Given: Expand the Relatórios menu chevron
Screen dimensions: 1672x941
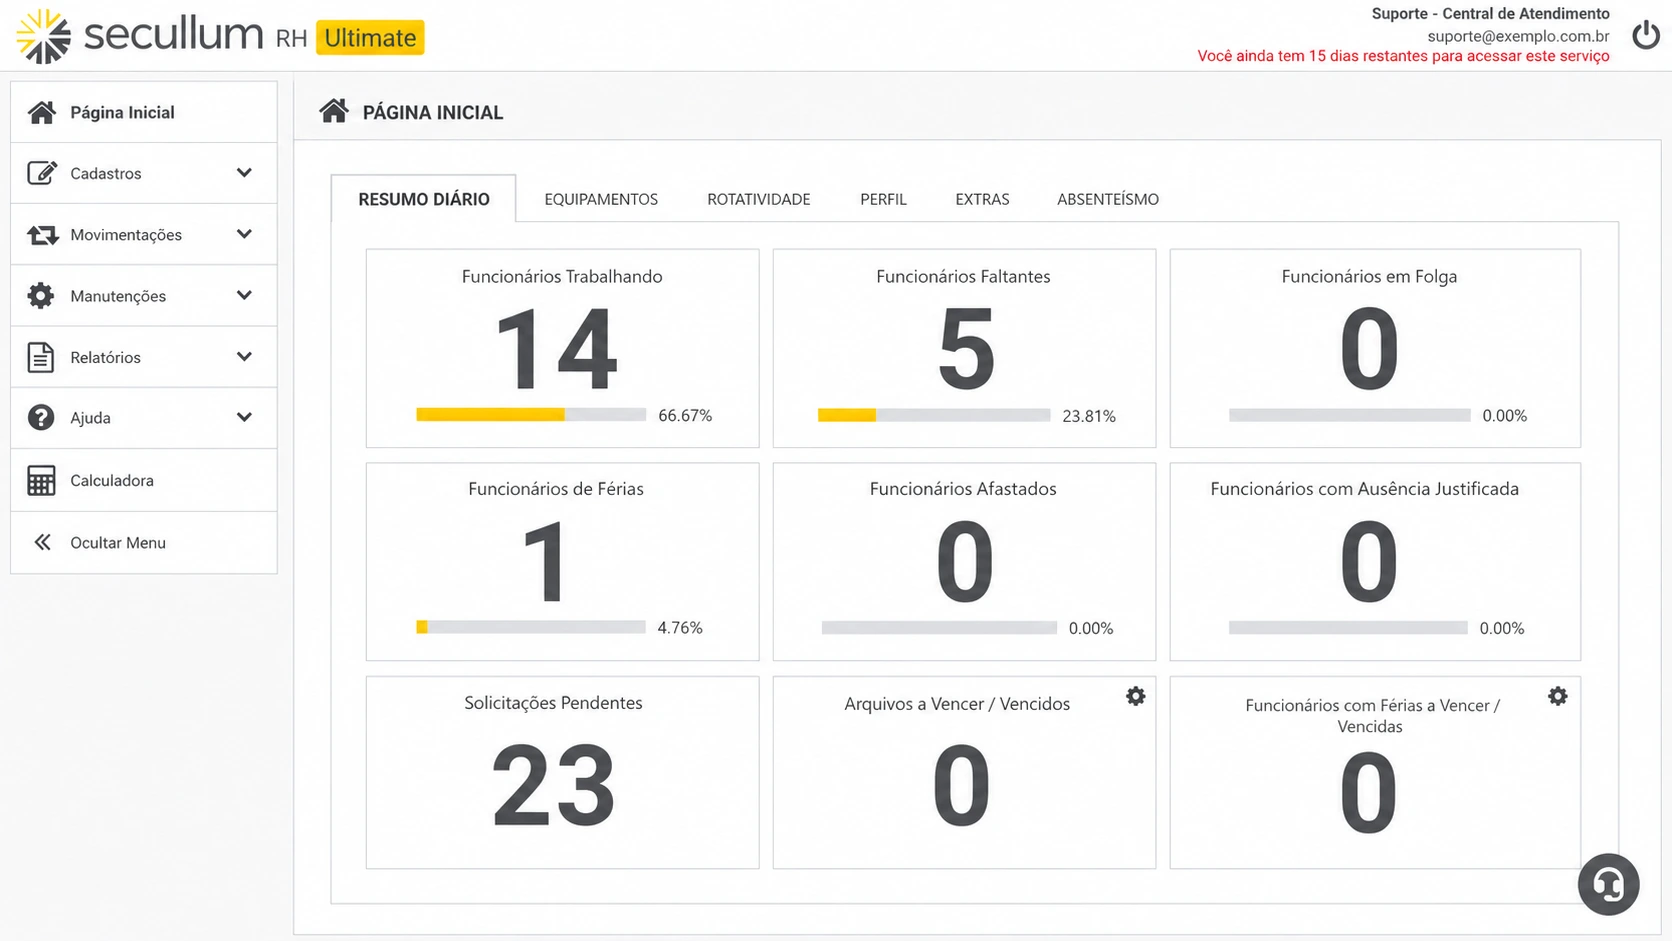Looking at the screenshot, I should click(244, 356).
